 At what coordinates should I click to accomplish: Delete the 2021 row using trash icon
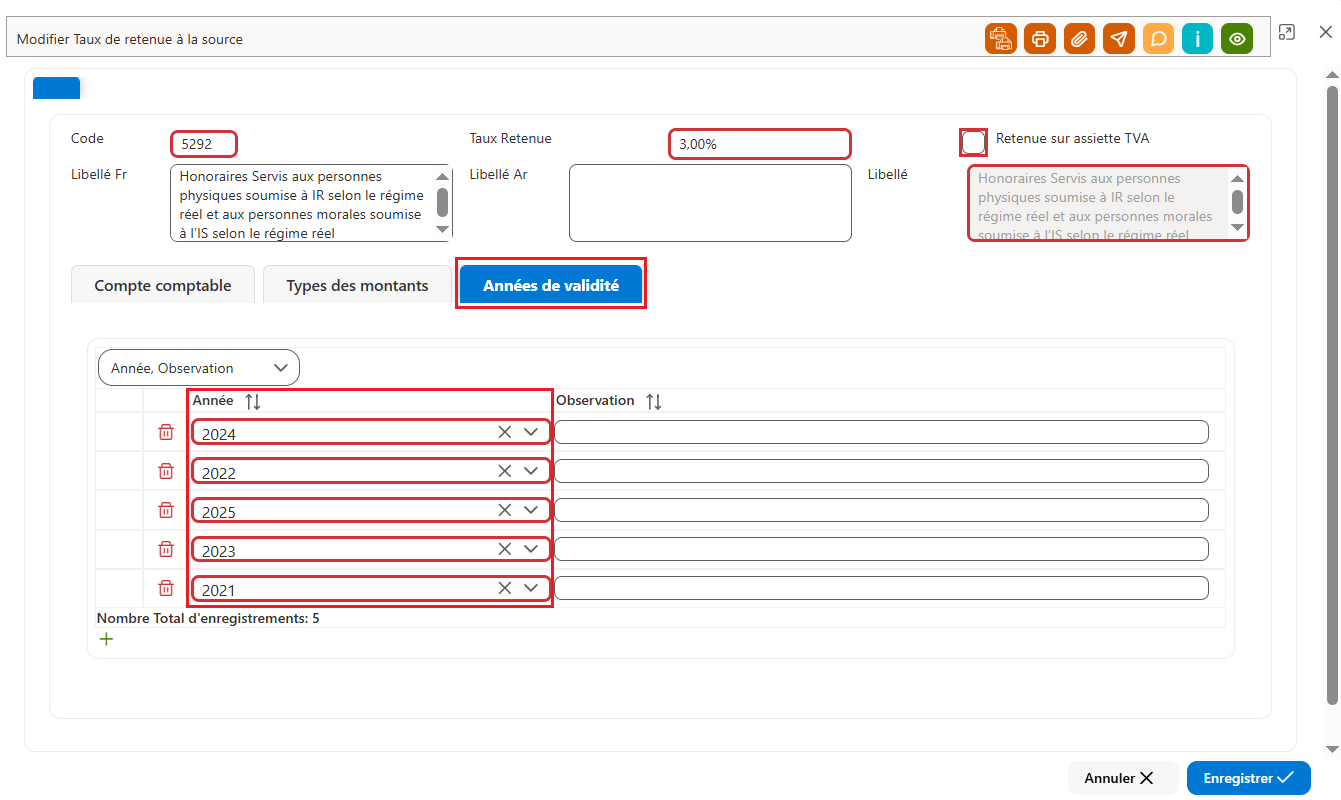[166, 588]
